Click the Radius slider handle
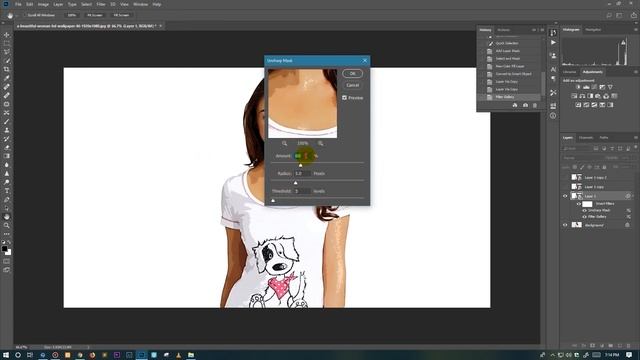The width and height of the screenshot is (640, 360). [296, 183]
